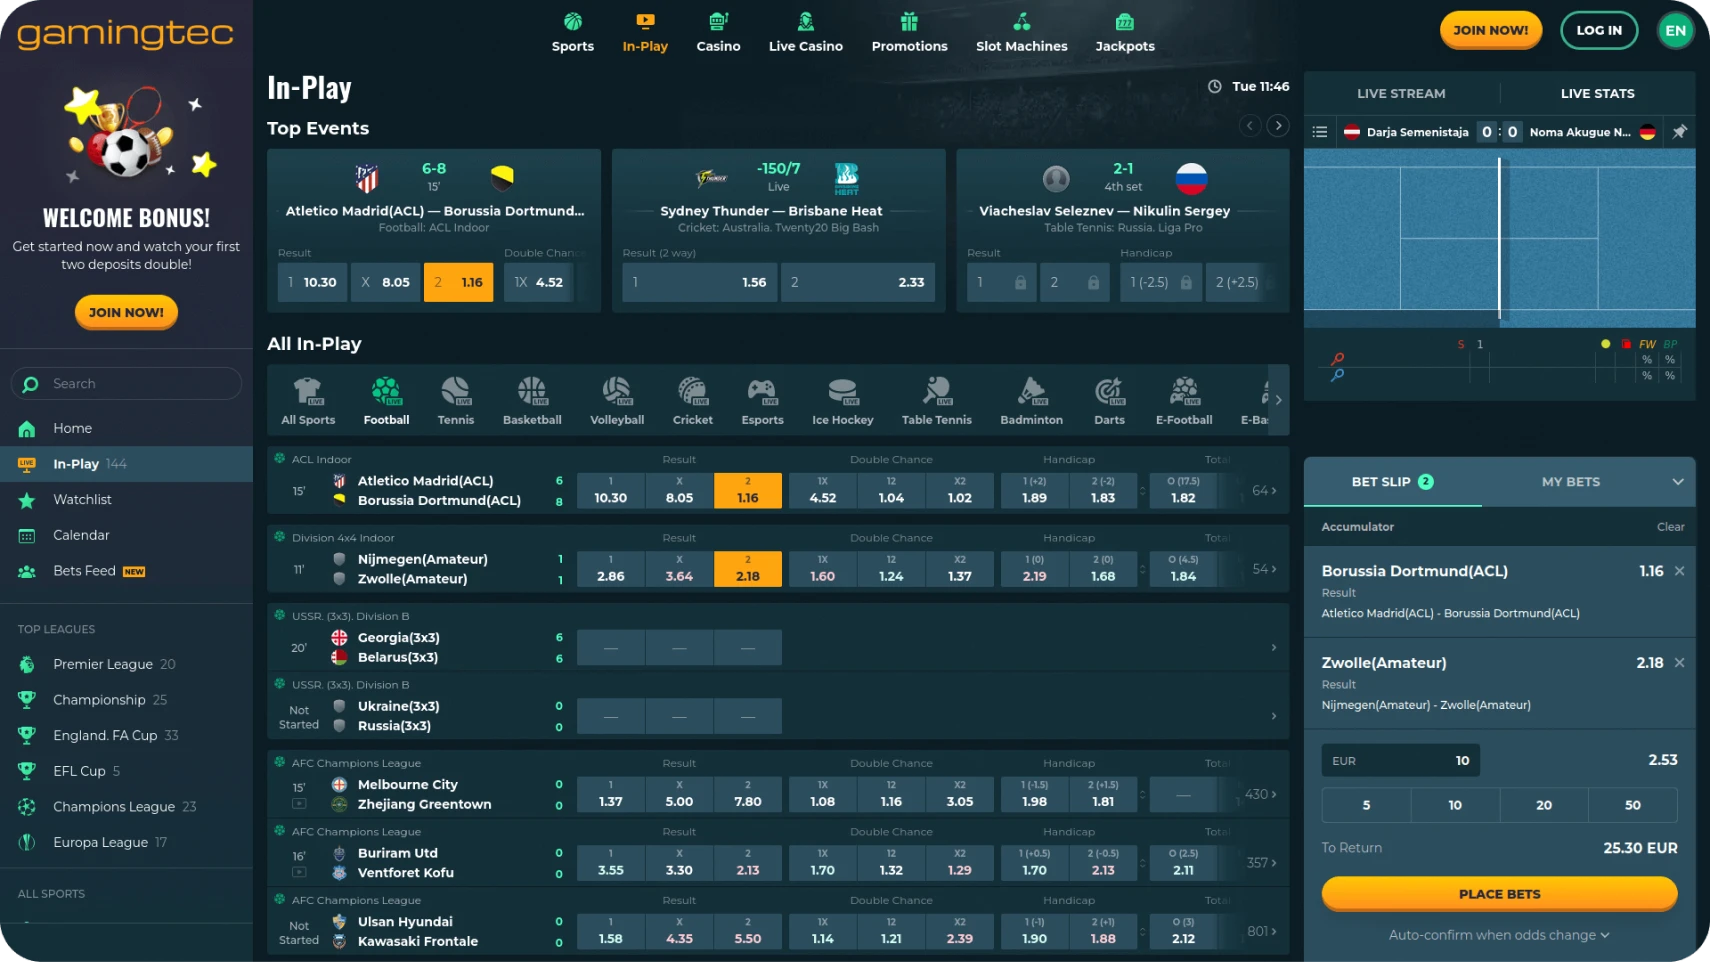Collapse the bet slip panel chevron
1710x962 pixels.
click(x=1677, y=482)
